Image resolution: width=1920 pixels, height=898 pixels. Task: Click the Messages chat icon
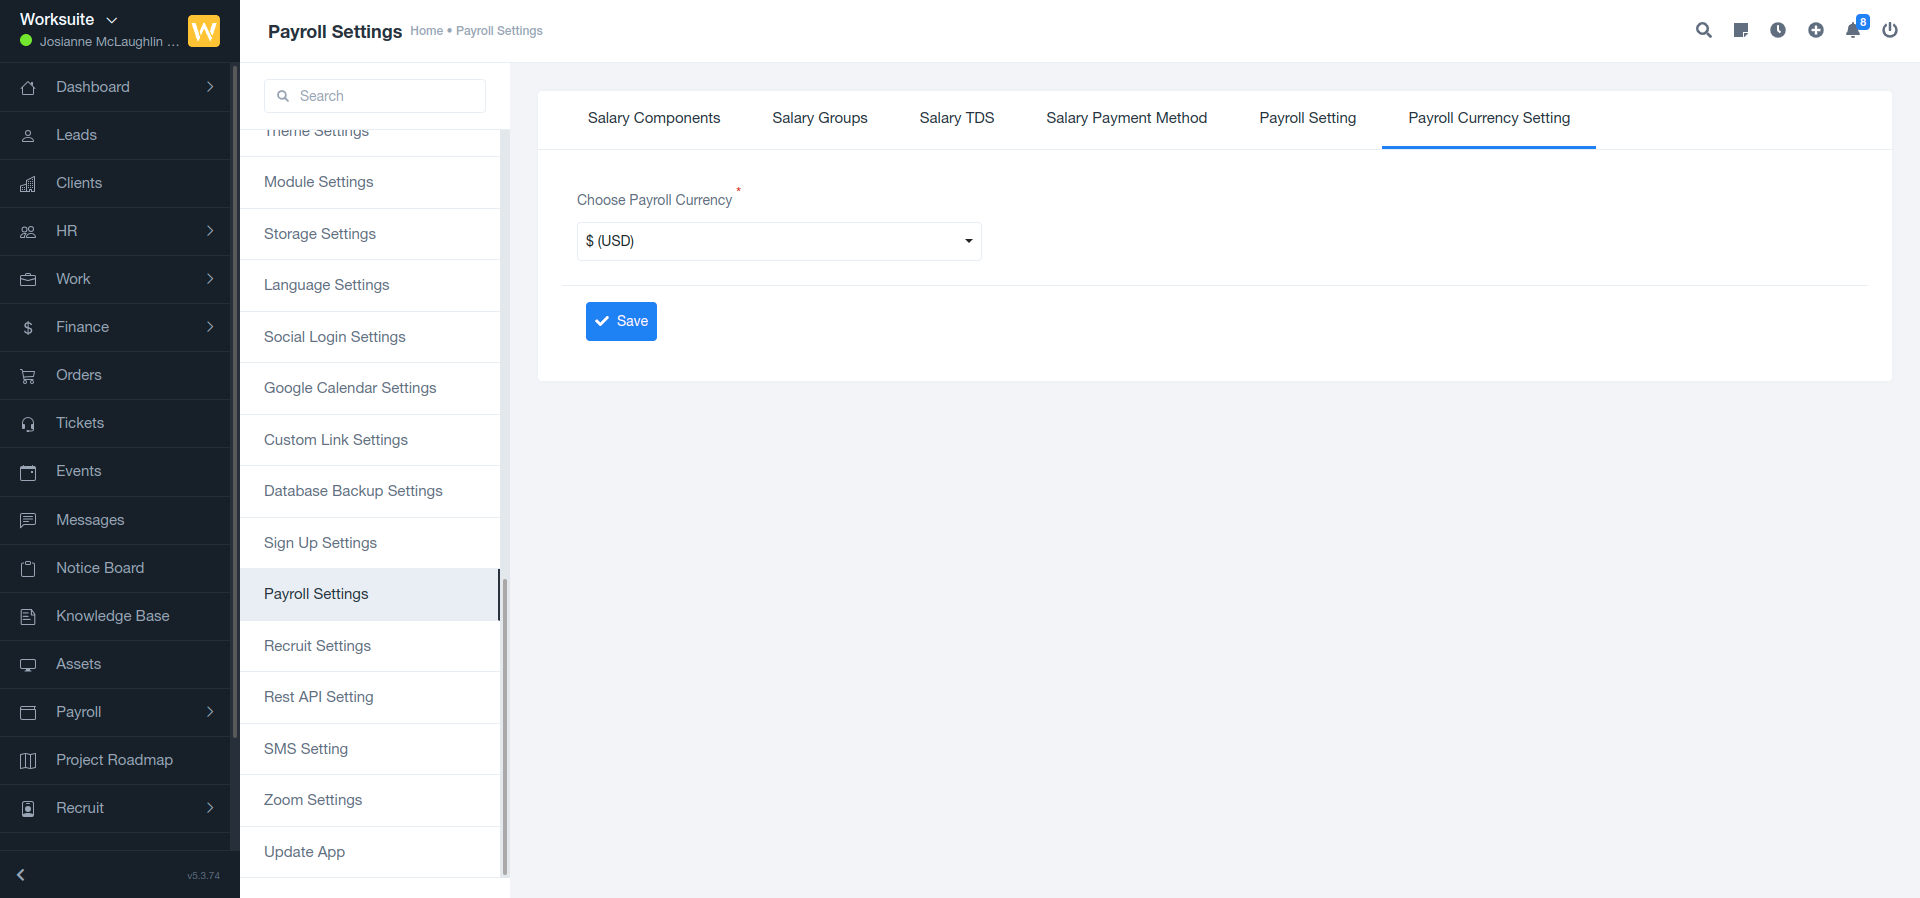(x=28, y=520)
